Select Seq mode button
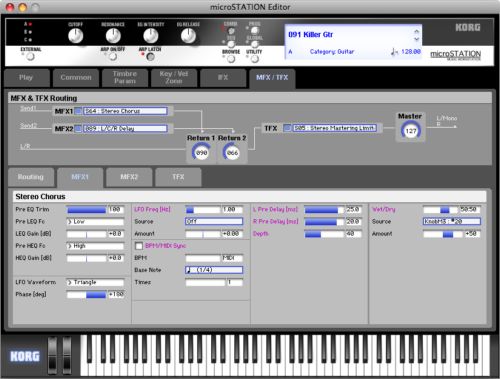Screen dimensions: 500x379 pos(231,44)
